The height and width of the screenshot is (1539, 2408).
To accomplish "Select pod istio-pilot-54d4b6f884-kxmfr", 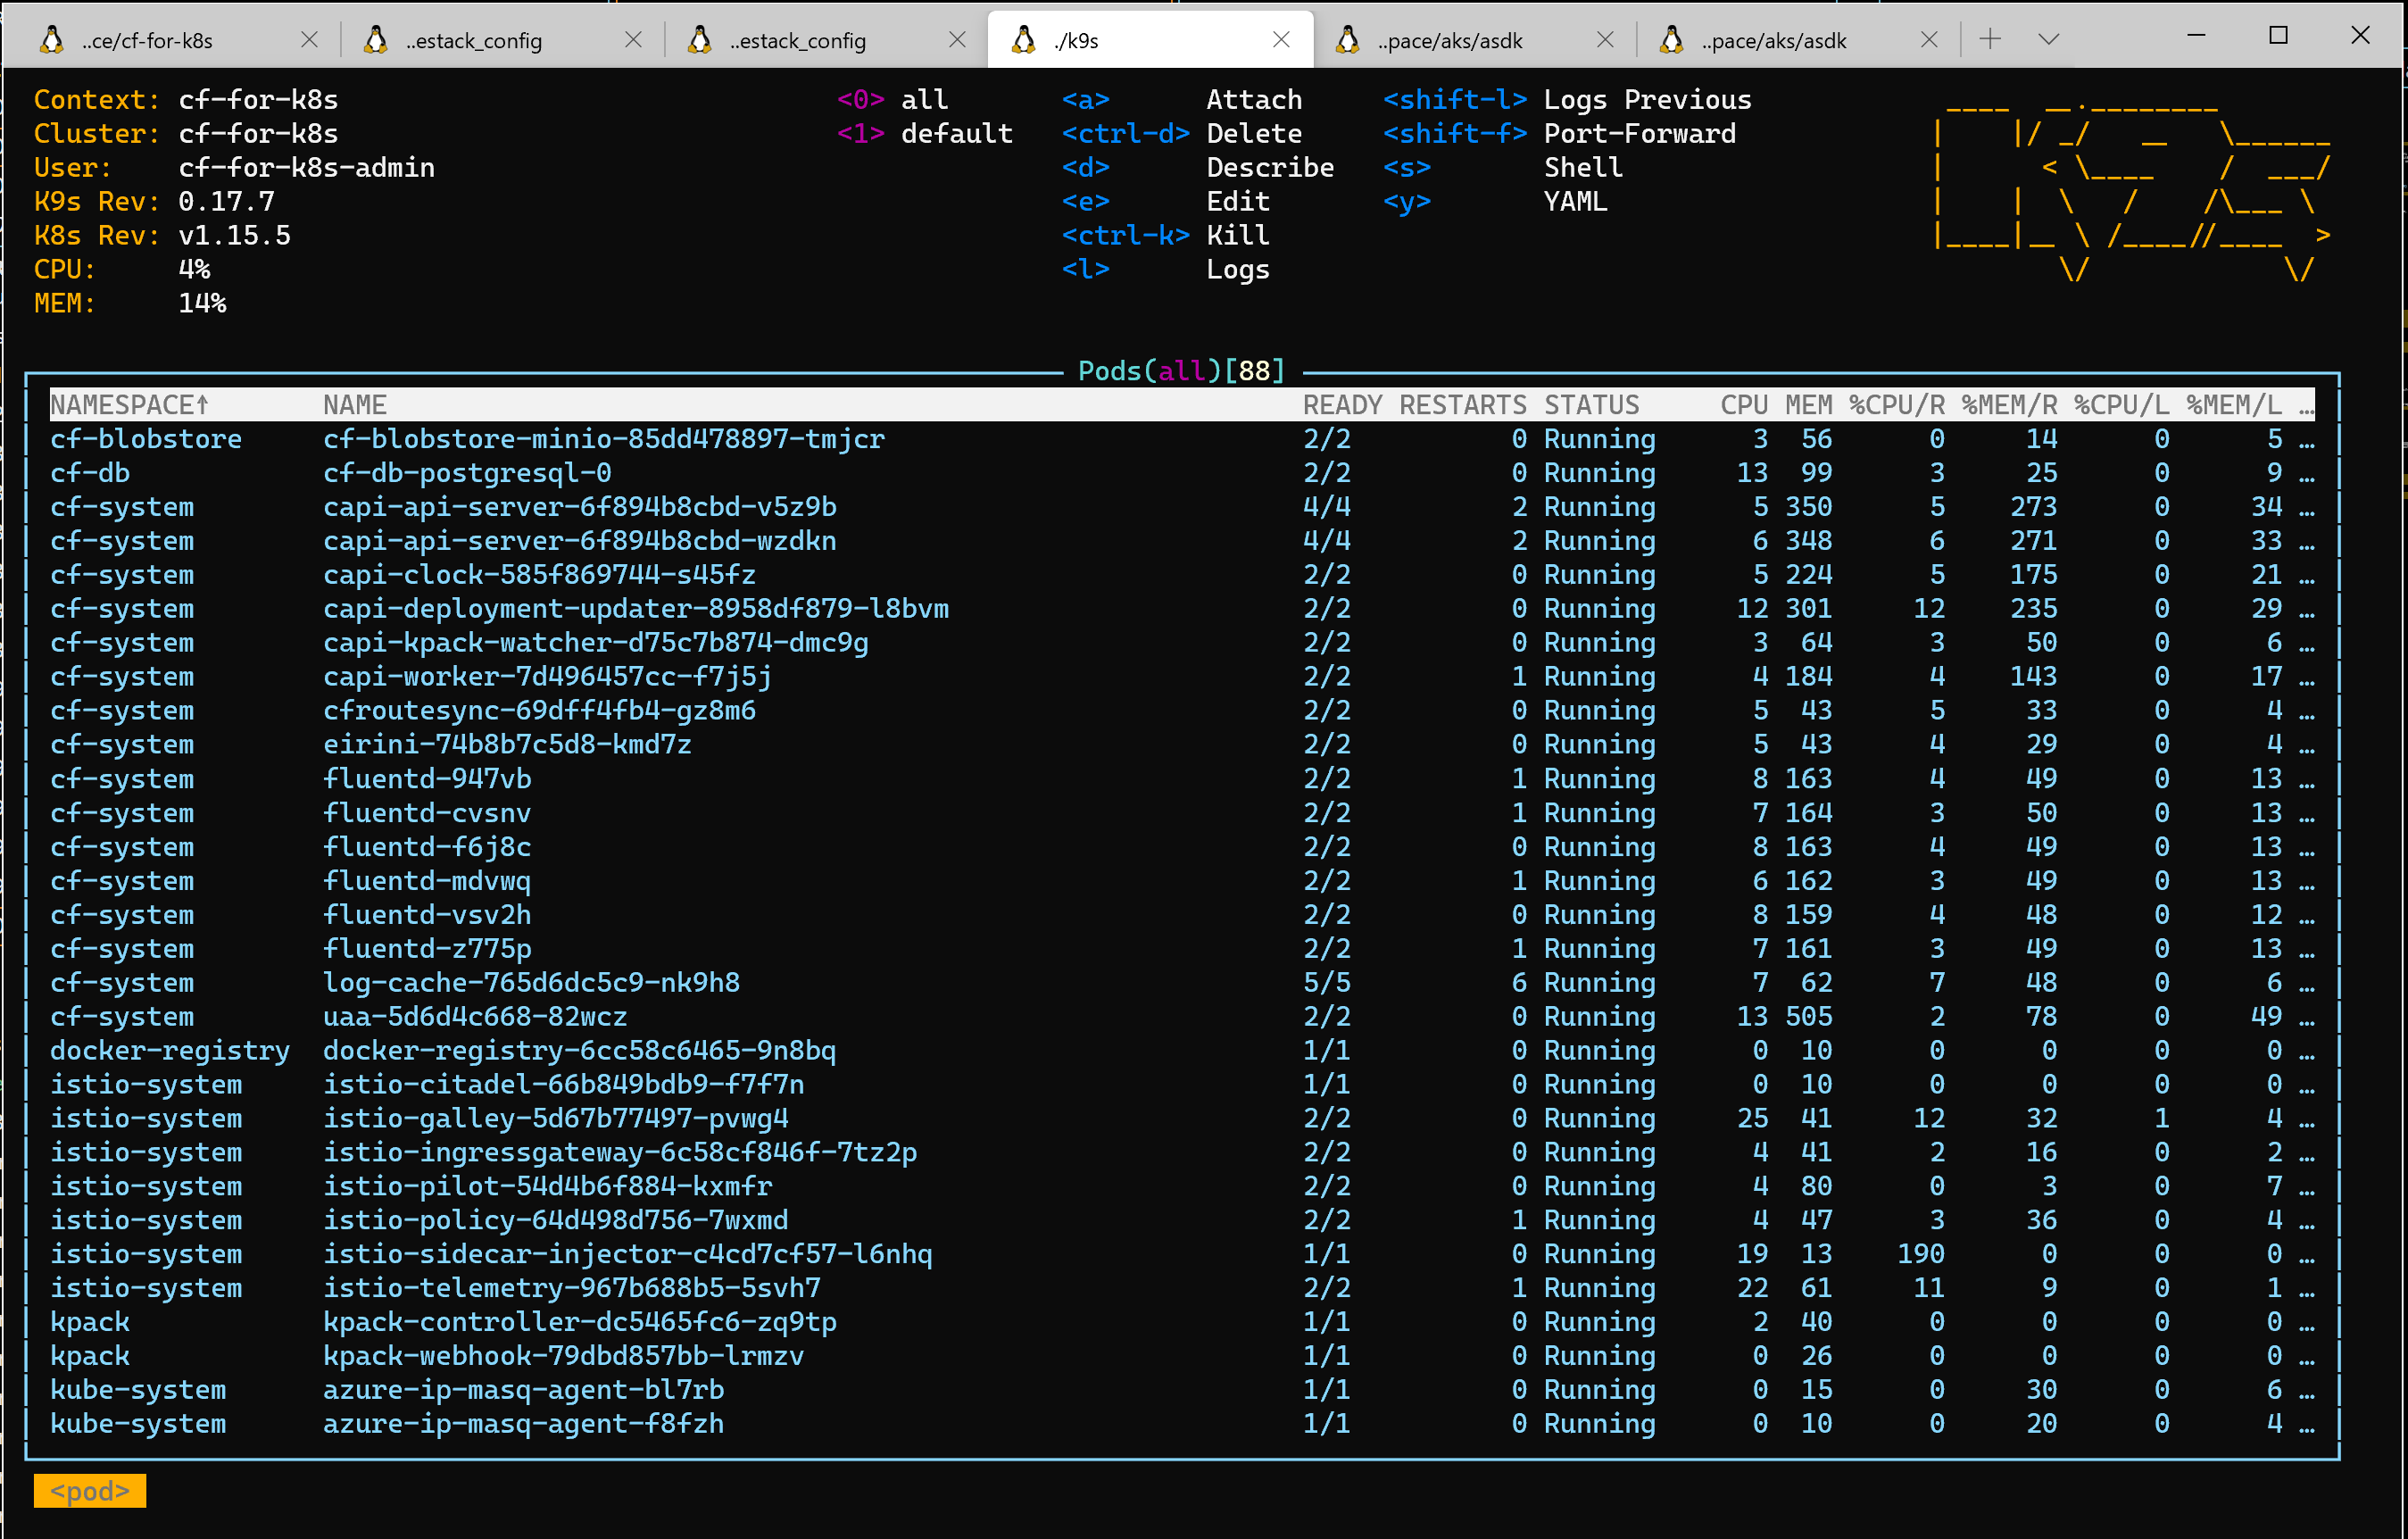I will coord(1182,1187).
